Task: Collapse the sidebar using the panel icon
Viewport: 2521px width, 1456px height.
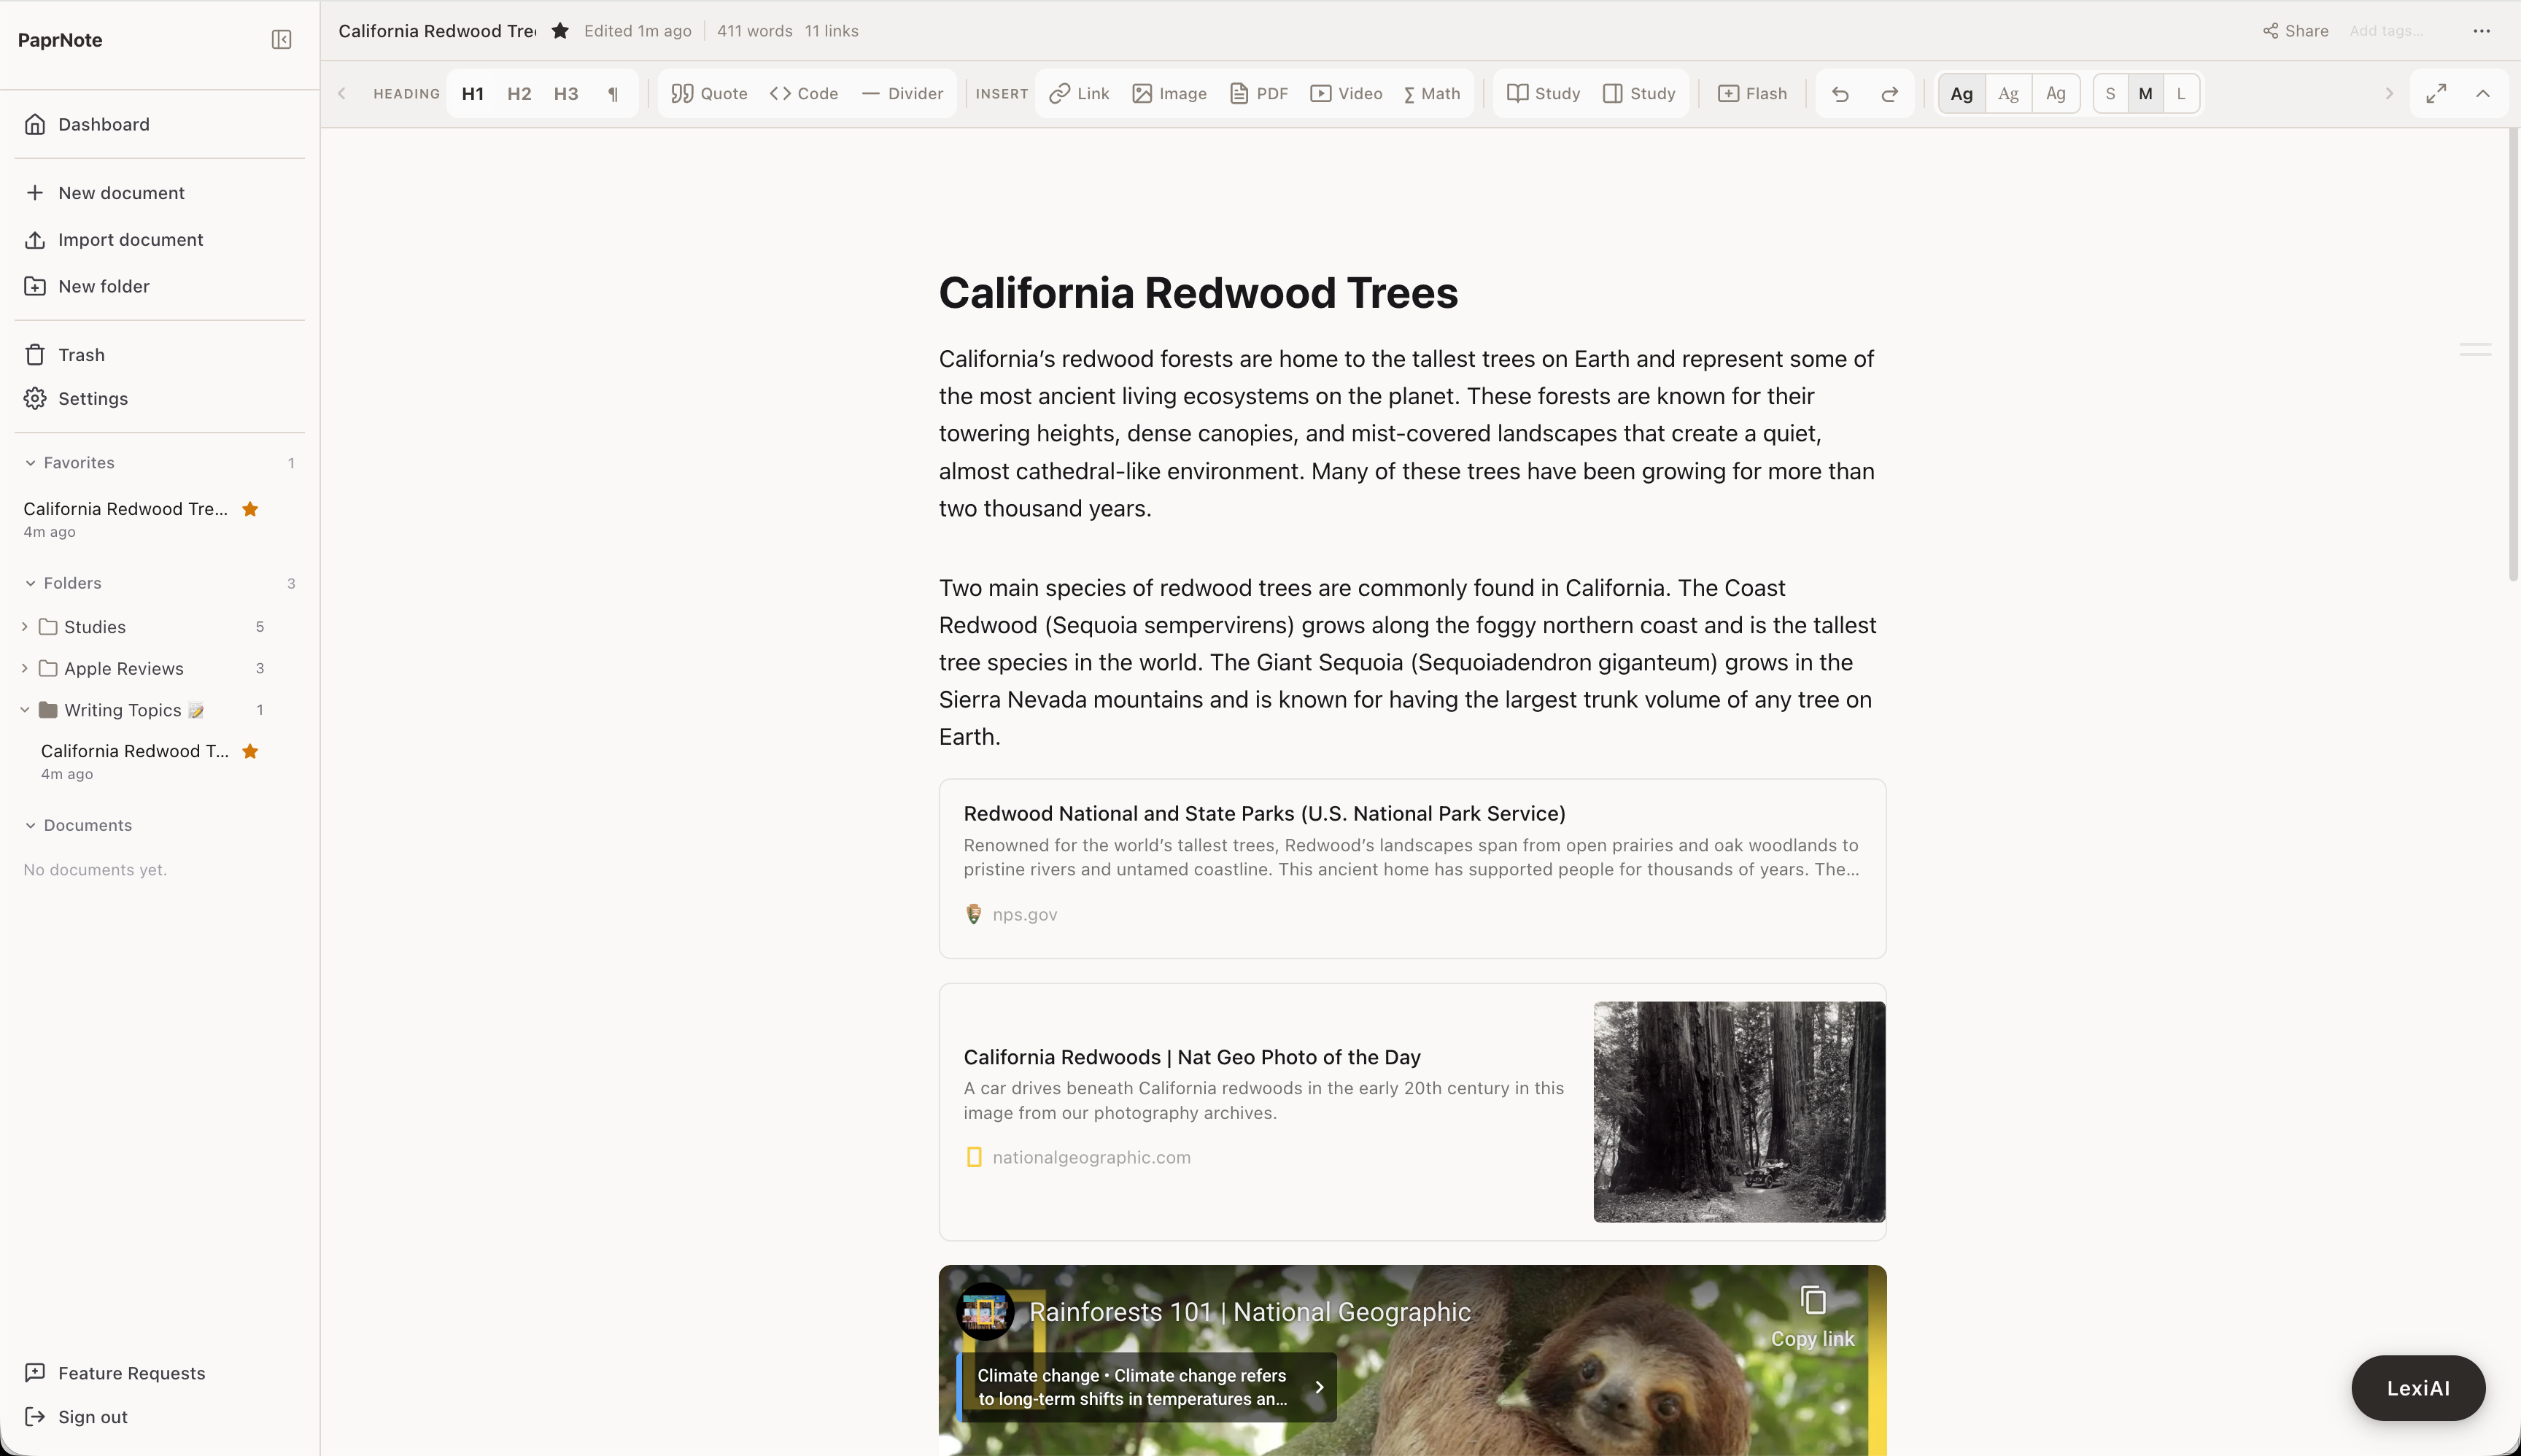Action: pos(281,39)
